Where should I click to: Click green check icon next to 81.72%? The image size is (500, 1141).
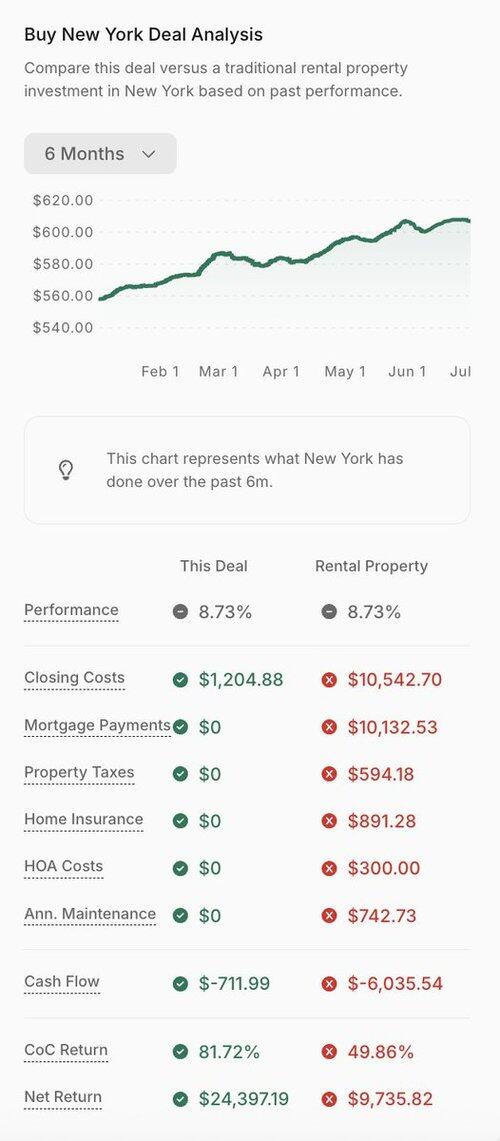pos(180,1051)
